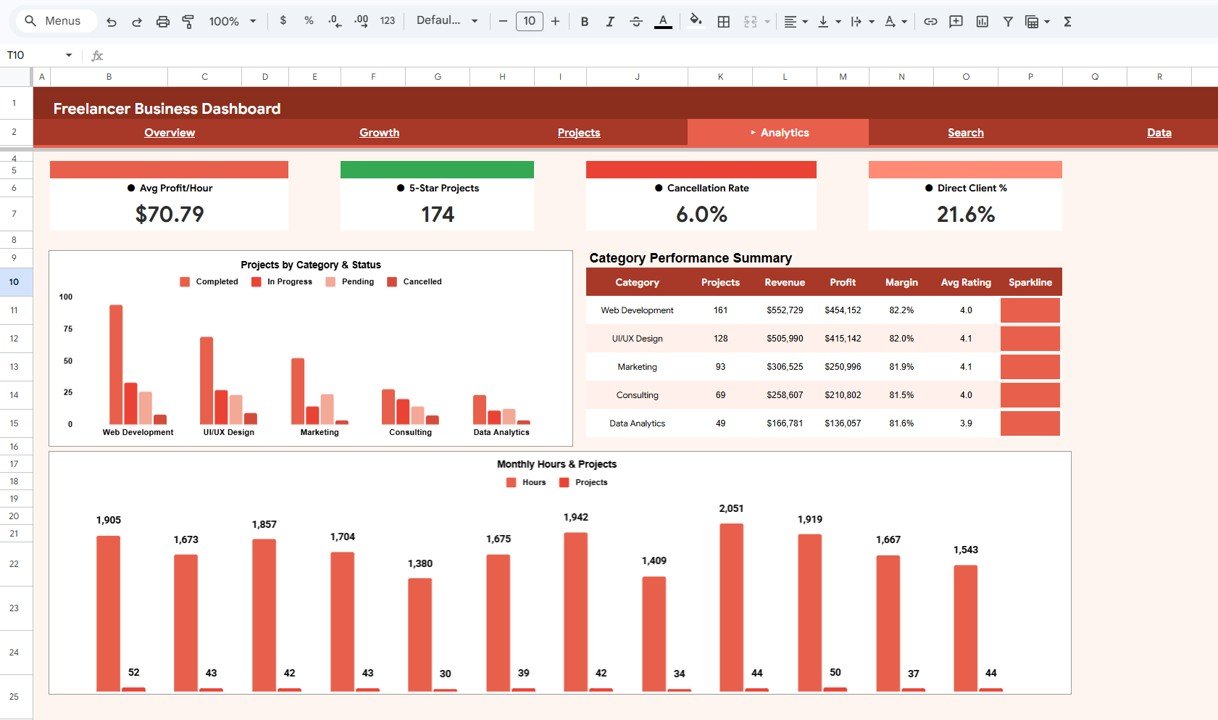The height and width of the screenshot is (720, 1218).
Task: Insert a comment
Action: pos(956,20)
